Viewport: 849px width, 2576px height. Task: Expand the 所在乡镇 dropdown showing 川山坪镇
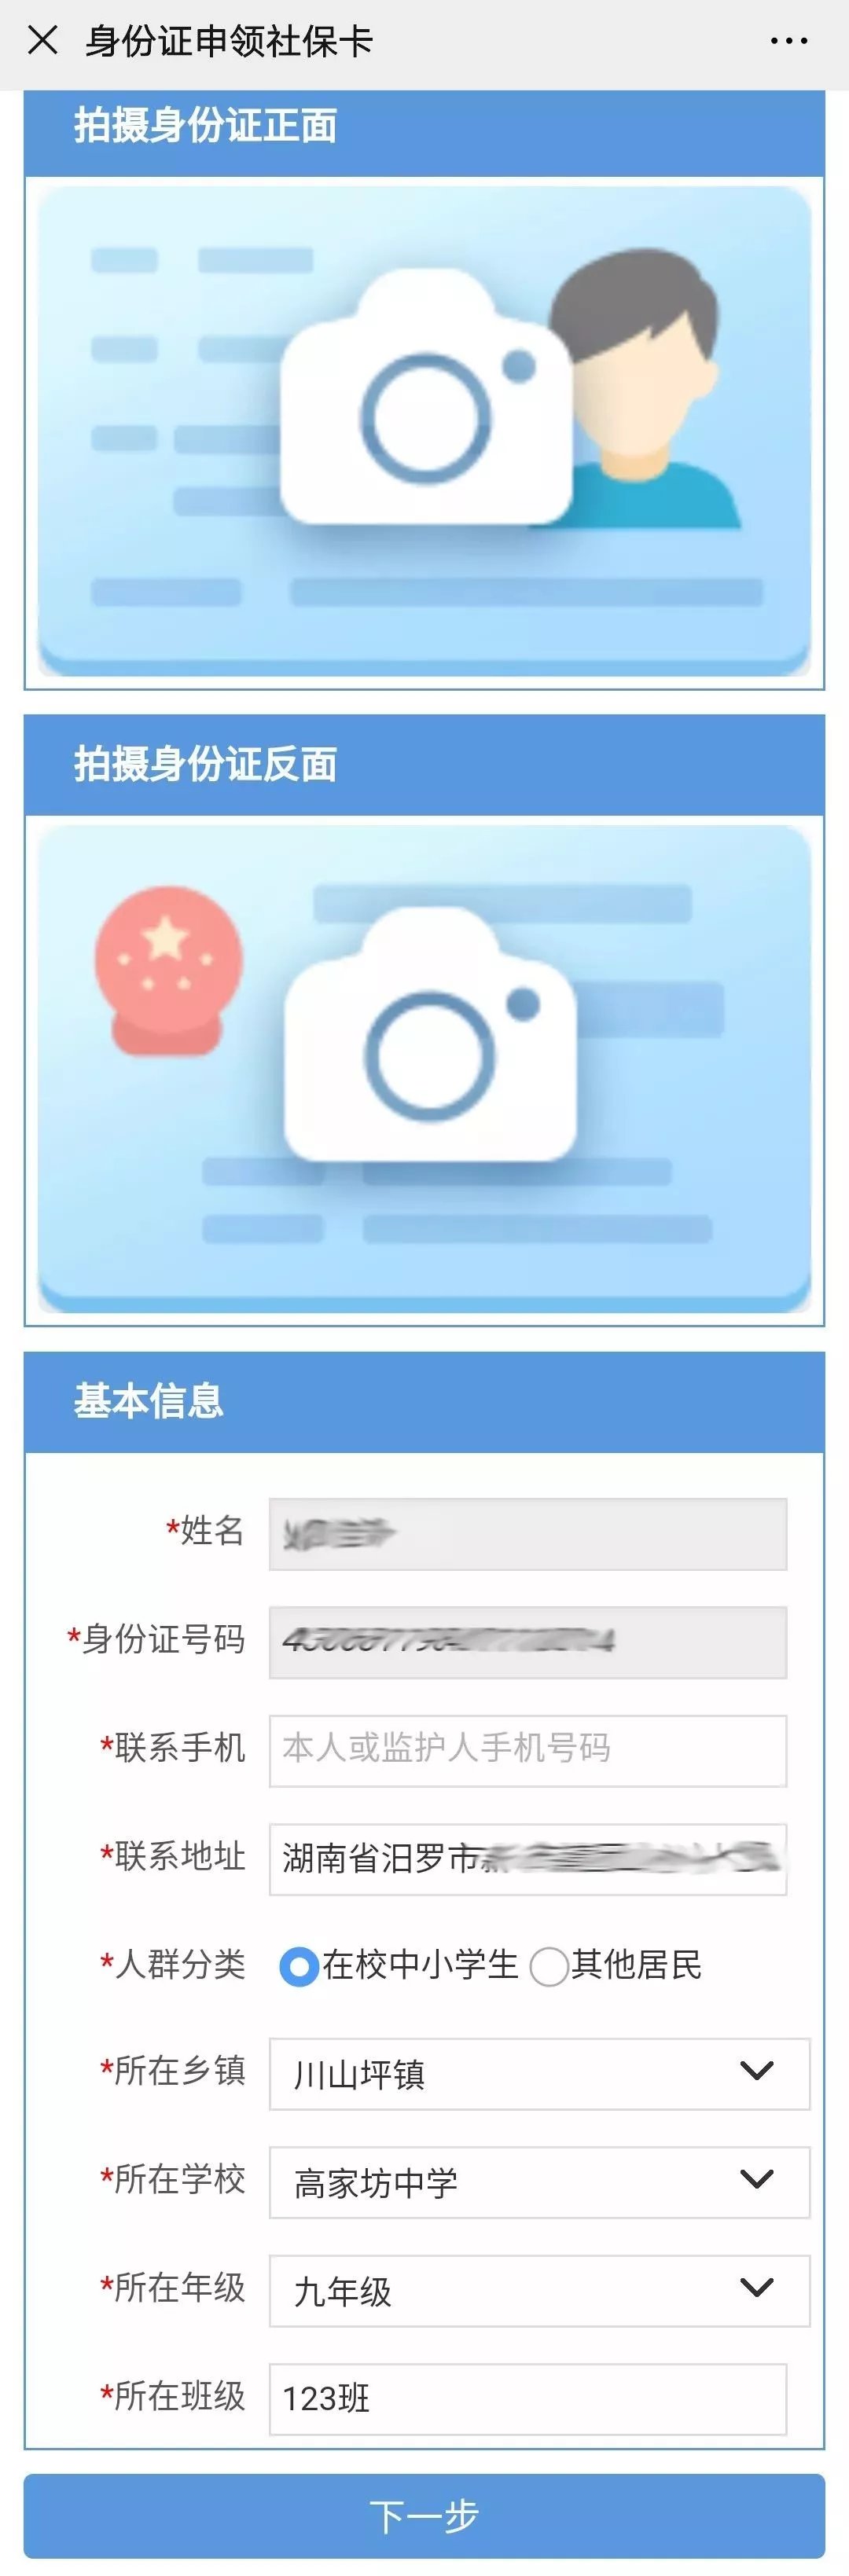pos(539,2074)
